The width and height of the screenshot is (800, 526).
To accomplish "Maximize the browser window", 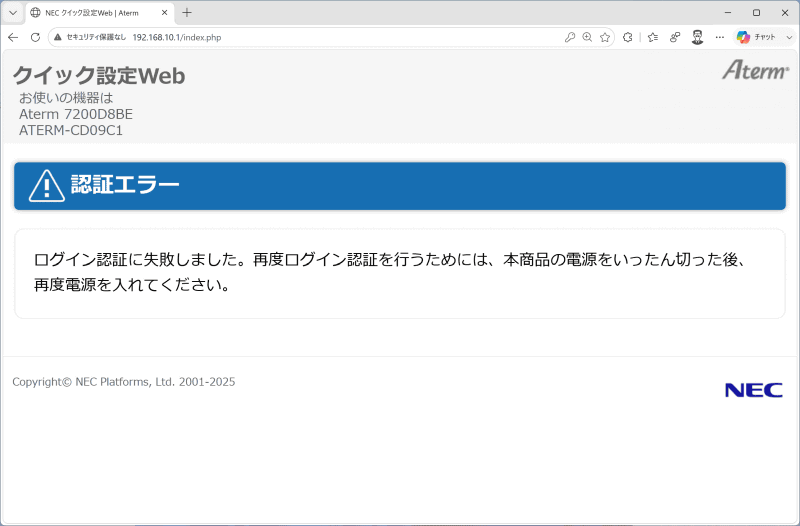I will coord(757,13).
